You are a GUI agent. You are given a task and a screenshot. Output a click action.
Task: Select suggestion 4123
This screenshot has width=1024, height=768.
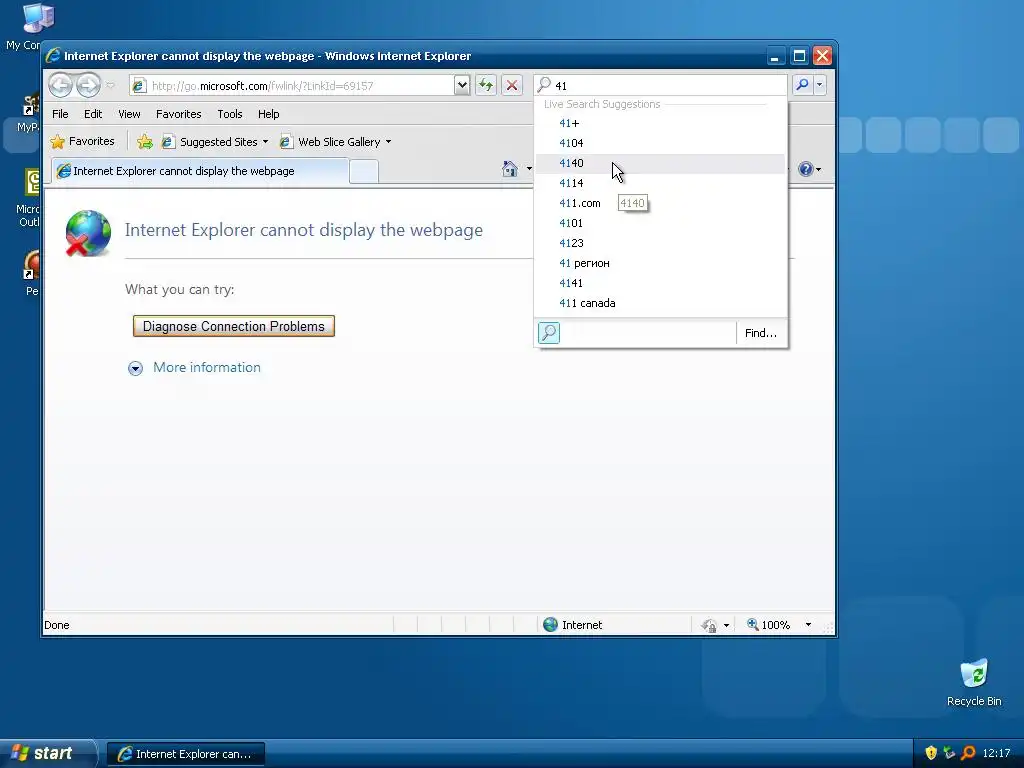pyautogui.click(x=660, y=243)
